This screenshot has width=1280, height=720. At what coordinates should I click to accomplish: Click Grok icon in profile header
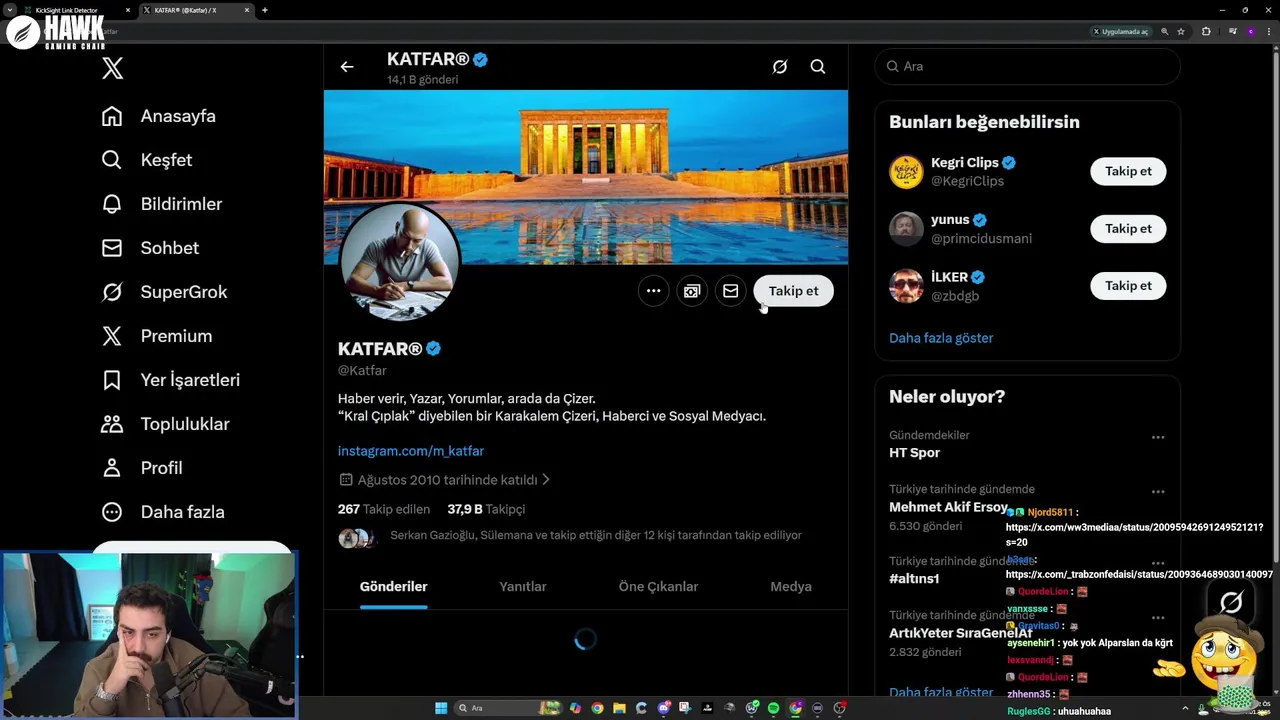pyautogui.click(x=780, y=67)
